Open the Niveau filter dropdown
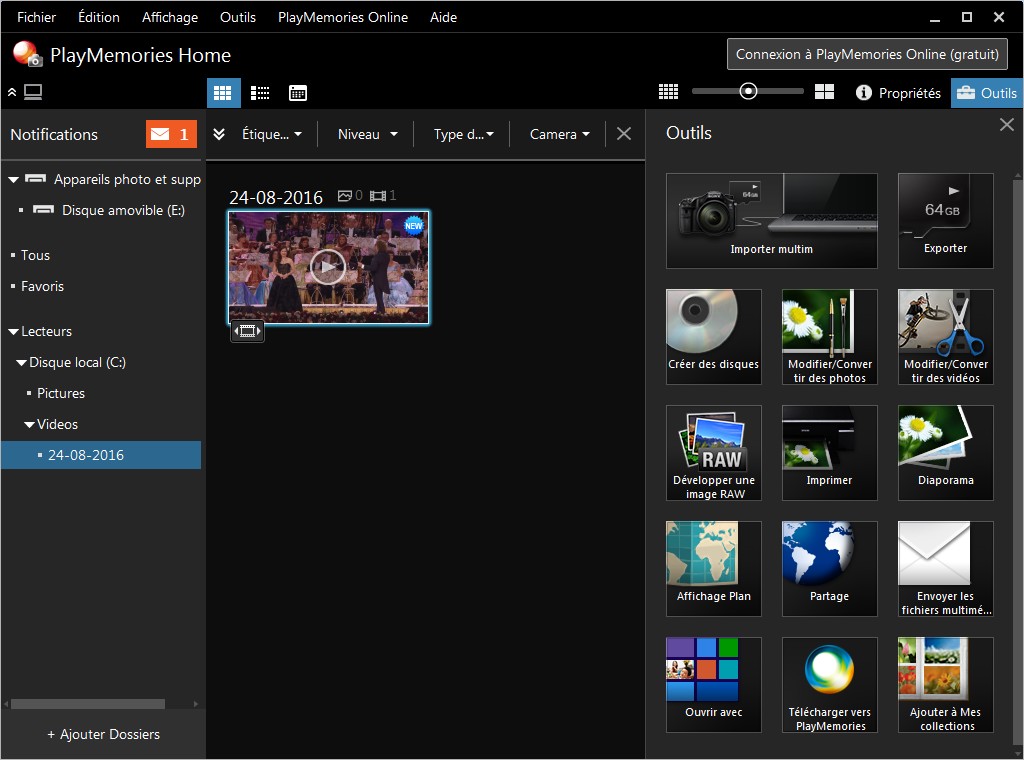The height and width of the screenshot is (760, 1024). (x=367, y=134)
